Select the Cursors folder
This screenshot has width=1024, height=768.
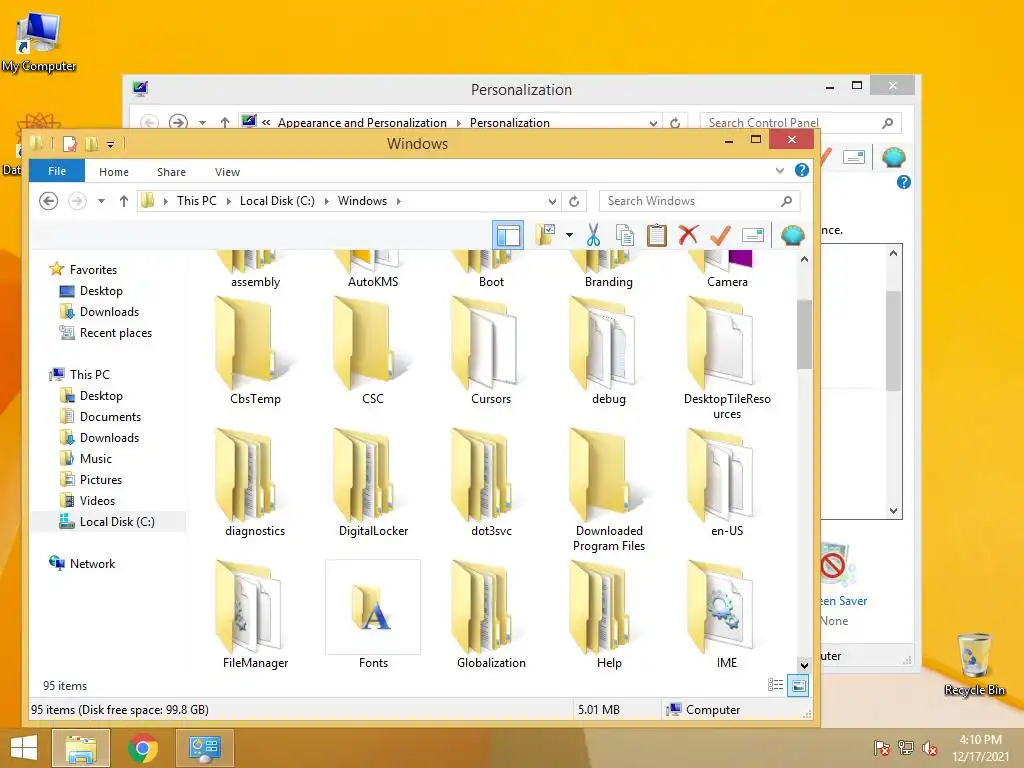(491, 351)
